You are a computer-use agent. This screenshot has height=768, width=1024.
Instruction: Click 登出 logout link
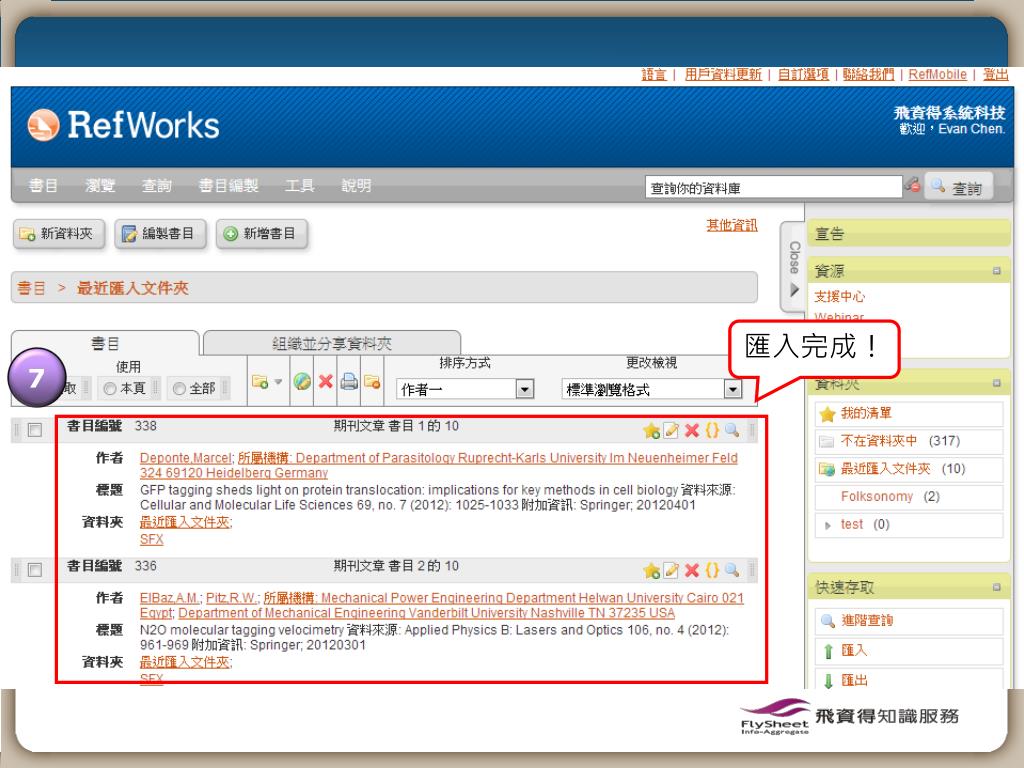(x=995, y=74)
